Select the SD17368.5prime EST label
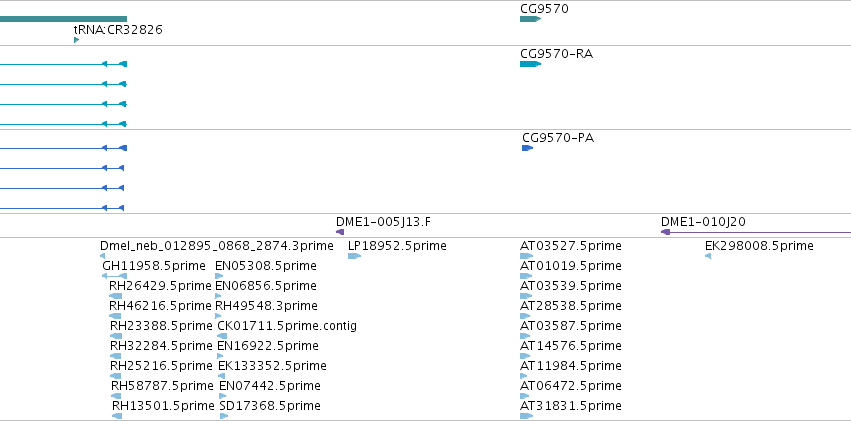The height and width of the screenshot is (421, 851). click(269, 405)
